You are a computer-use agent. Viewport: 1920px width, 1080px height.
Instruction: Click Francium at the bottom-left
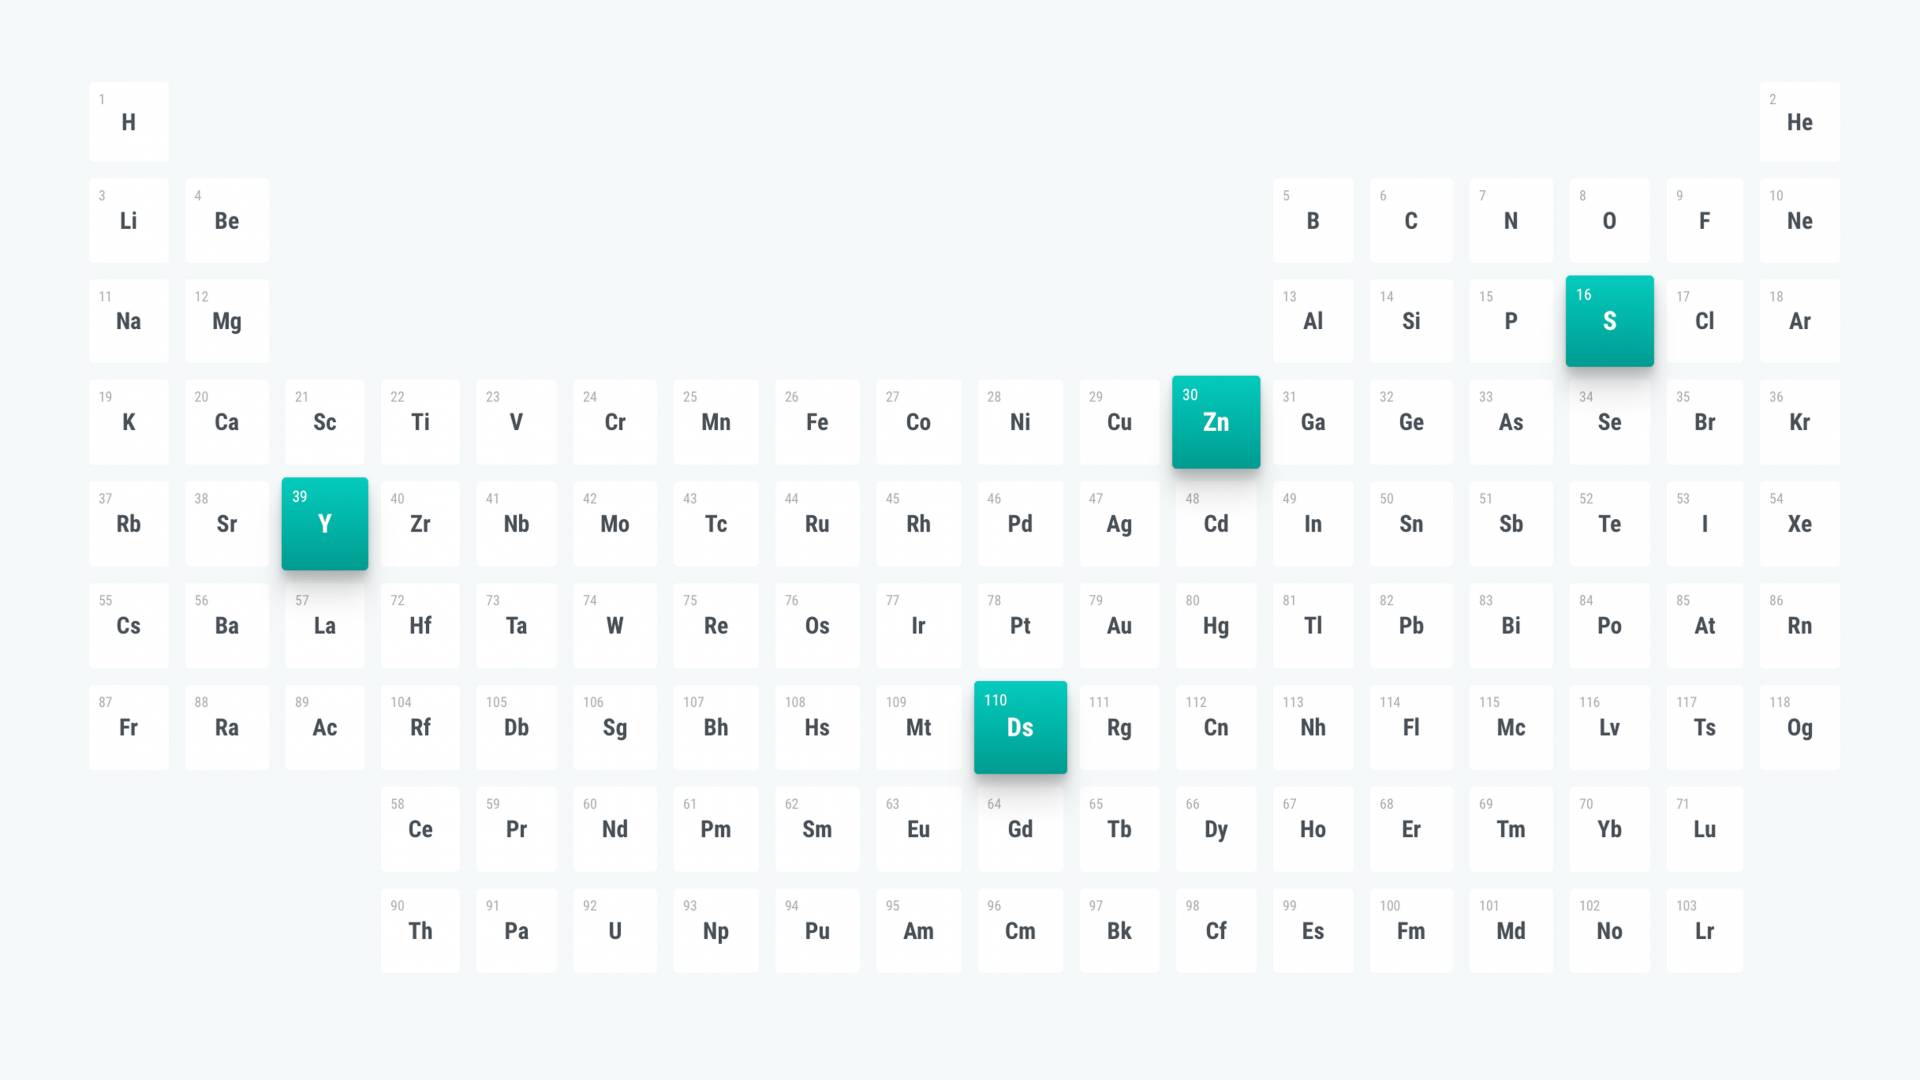coord(128,727)
